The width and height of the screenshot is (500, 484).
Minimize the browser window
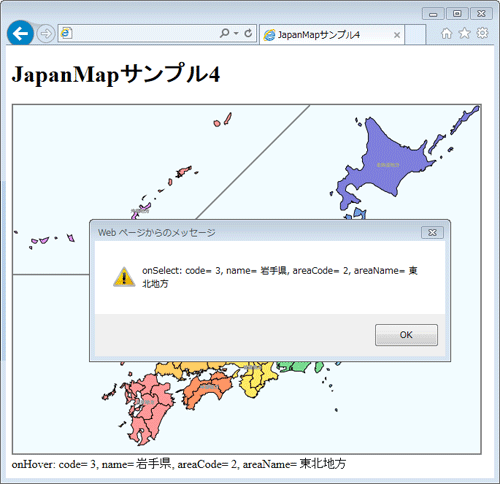(433, 14)
